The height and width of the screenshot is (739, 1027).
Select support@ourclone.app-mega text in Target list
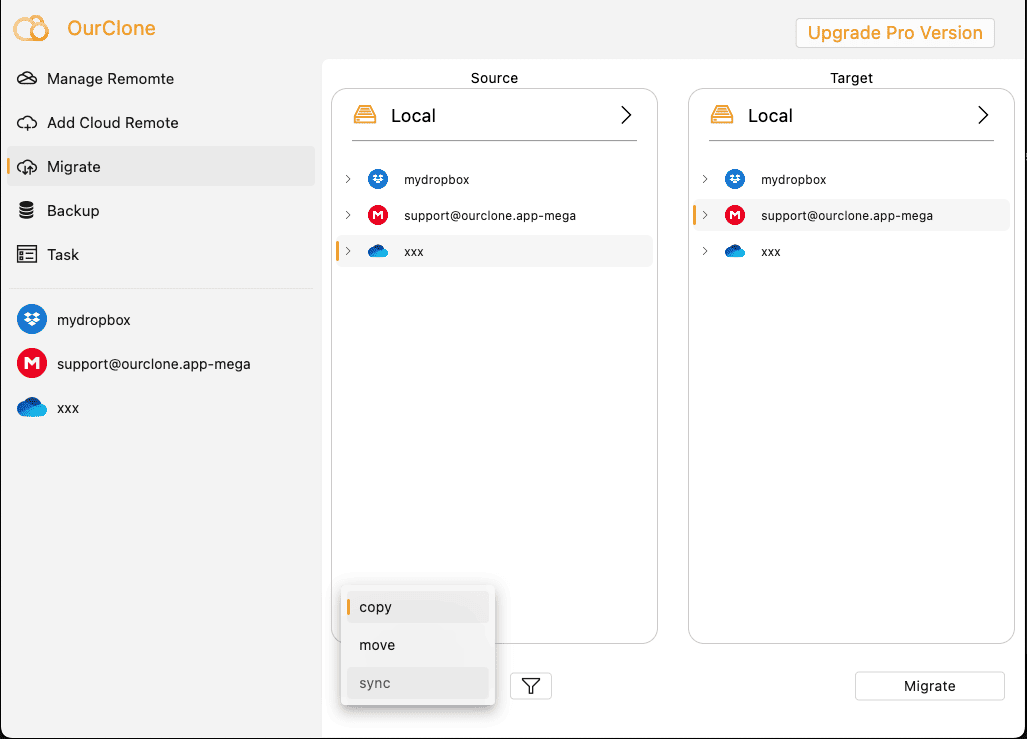click(847, 216)
